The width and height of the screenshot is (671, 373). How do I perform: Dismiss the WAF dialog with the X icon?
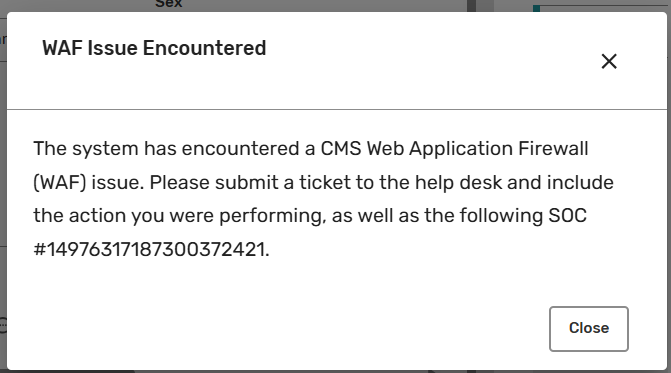609,61
